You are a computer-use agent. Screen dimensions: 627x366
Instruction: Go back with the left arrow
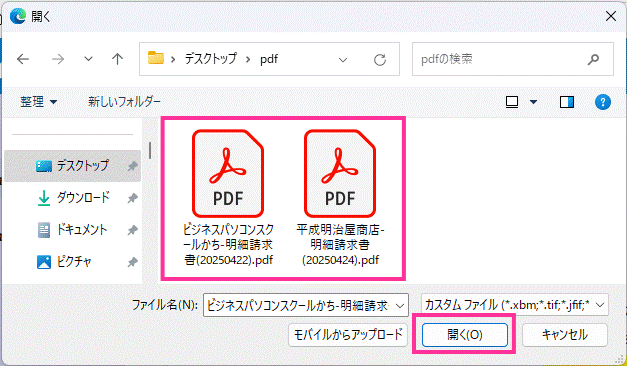(x=23, y=59)
